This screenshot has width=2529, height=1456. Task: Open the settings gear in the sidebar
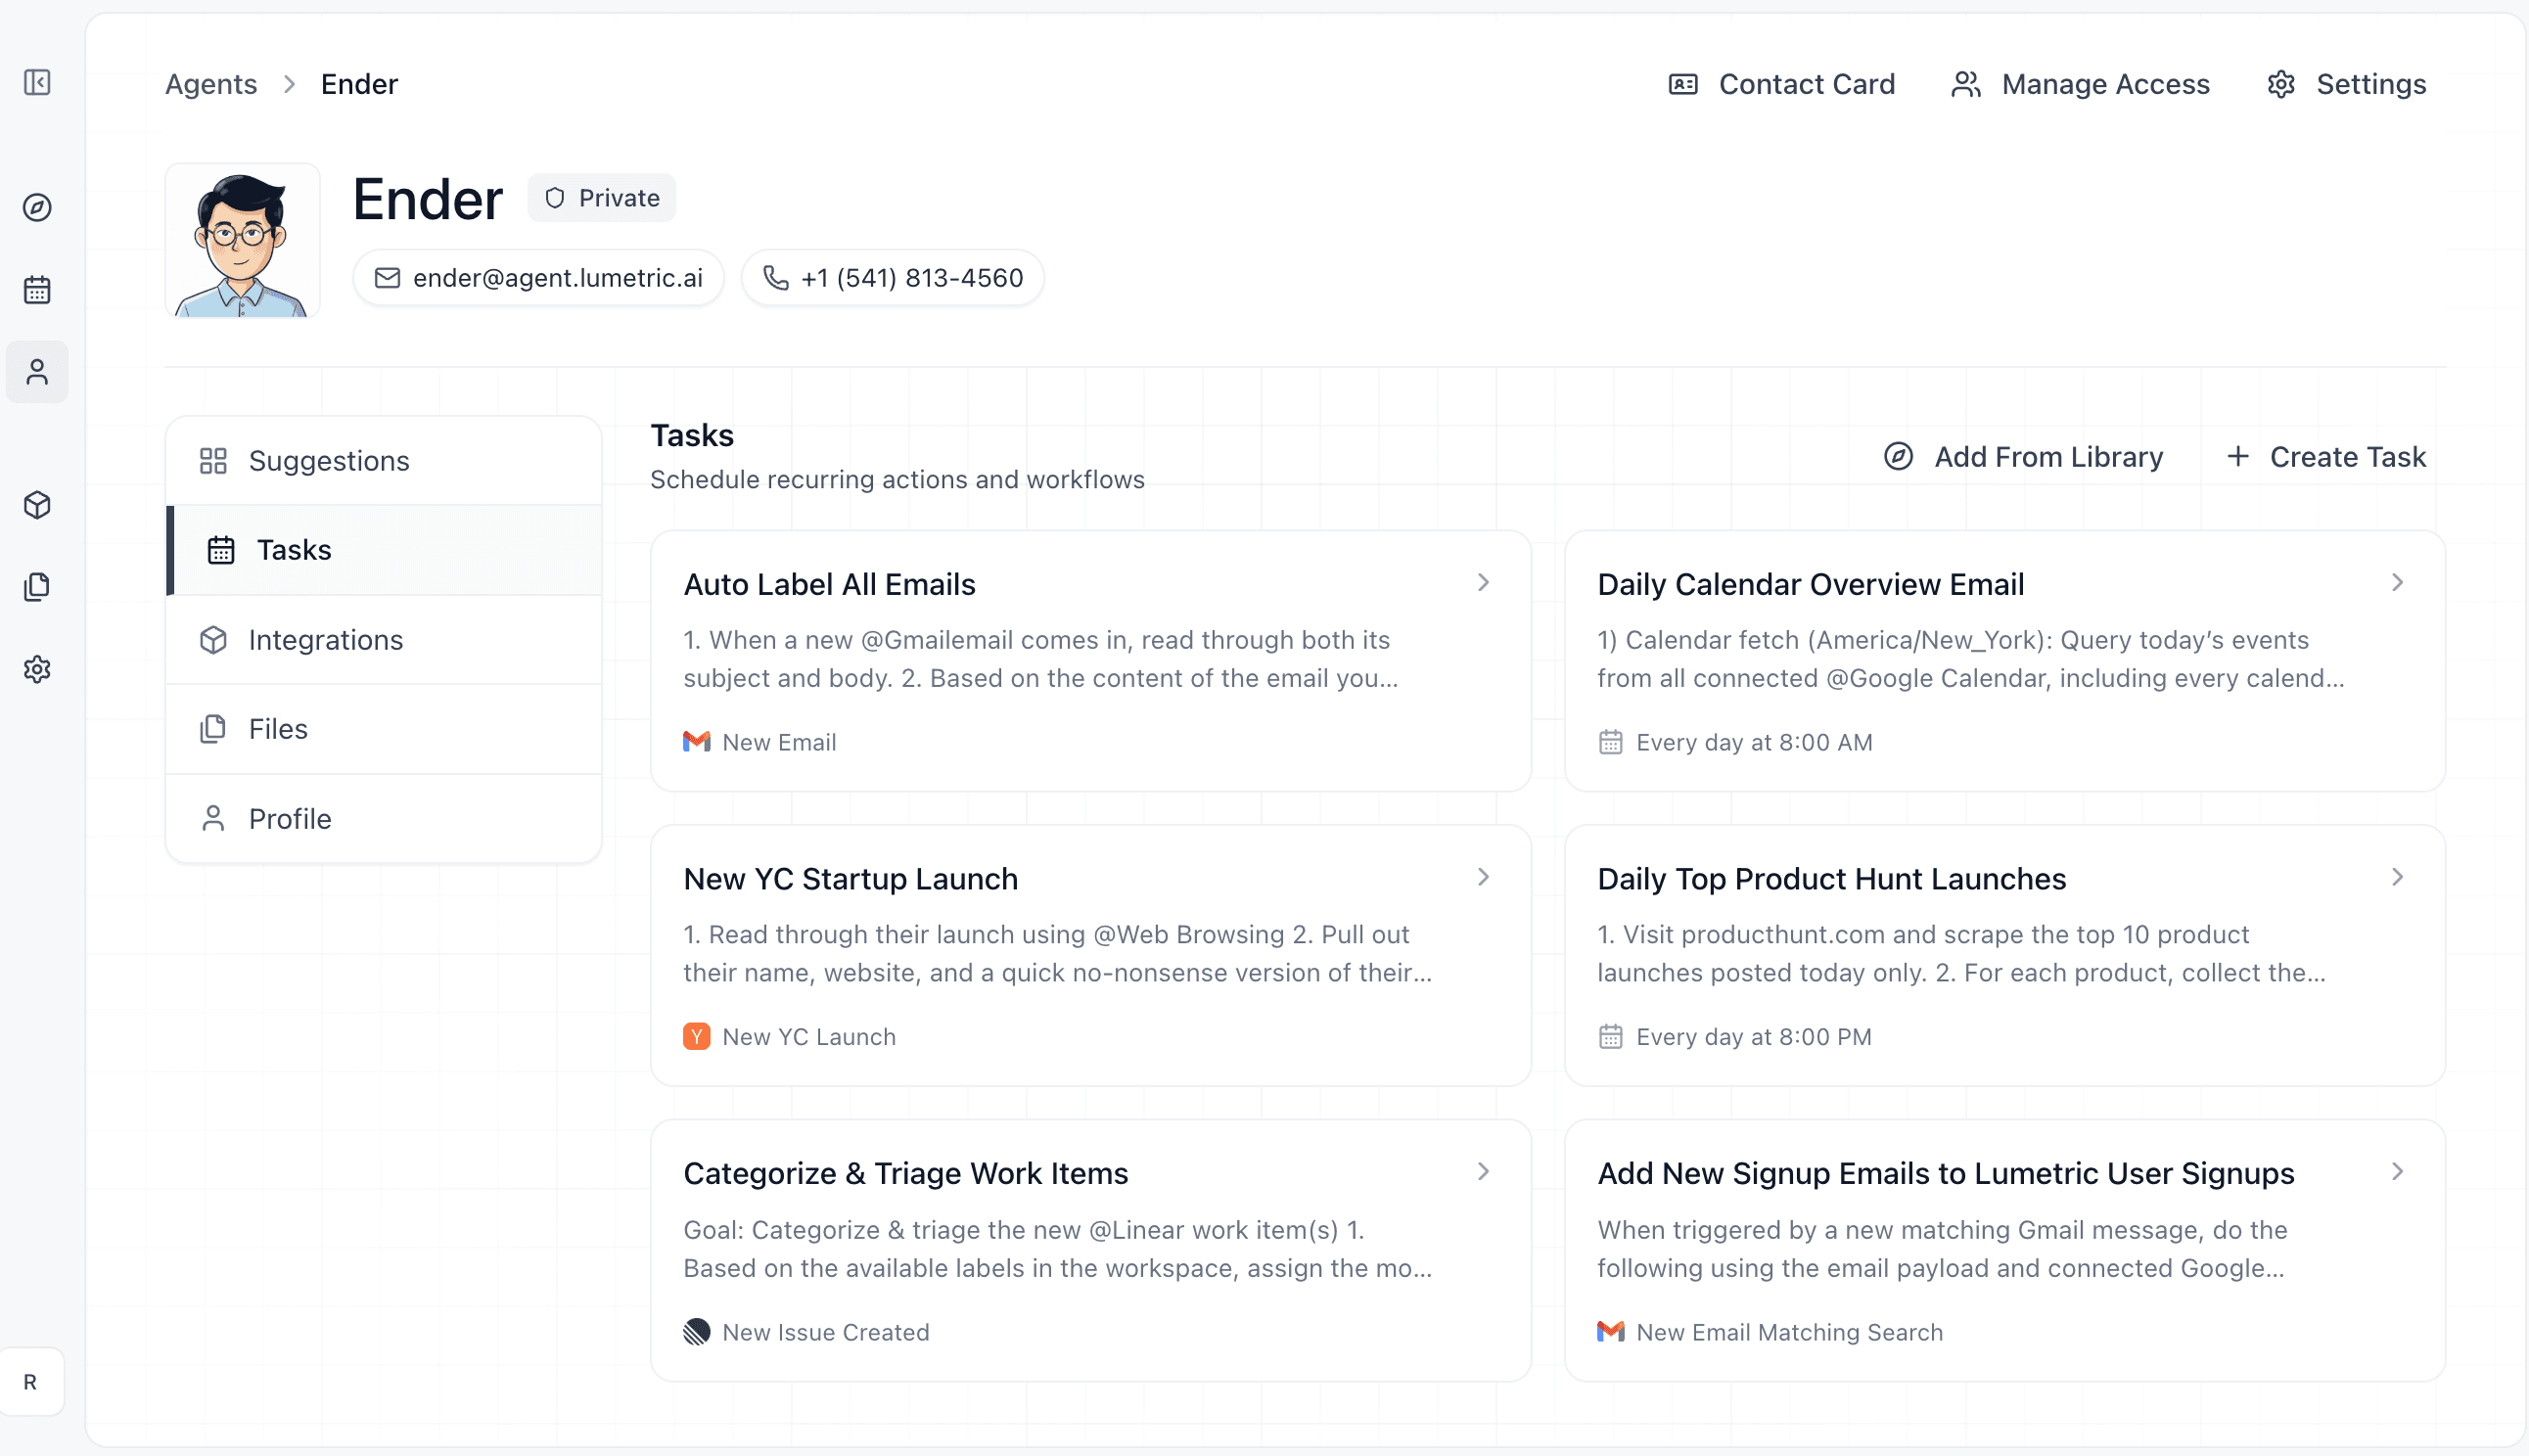coord(37,669)
